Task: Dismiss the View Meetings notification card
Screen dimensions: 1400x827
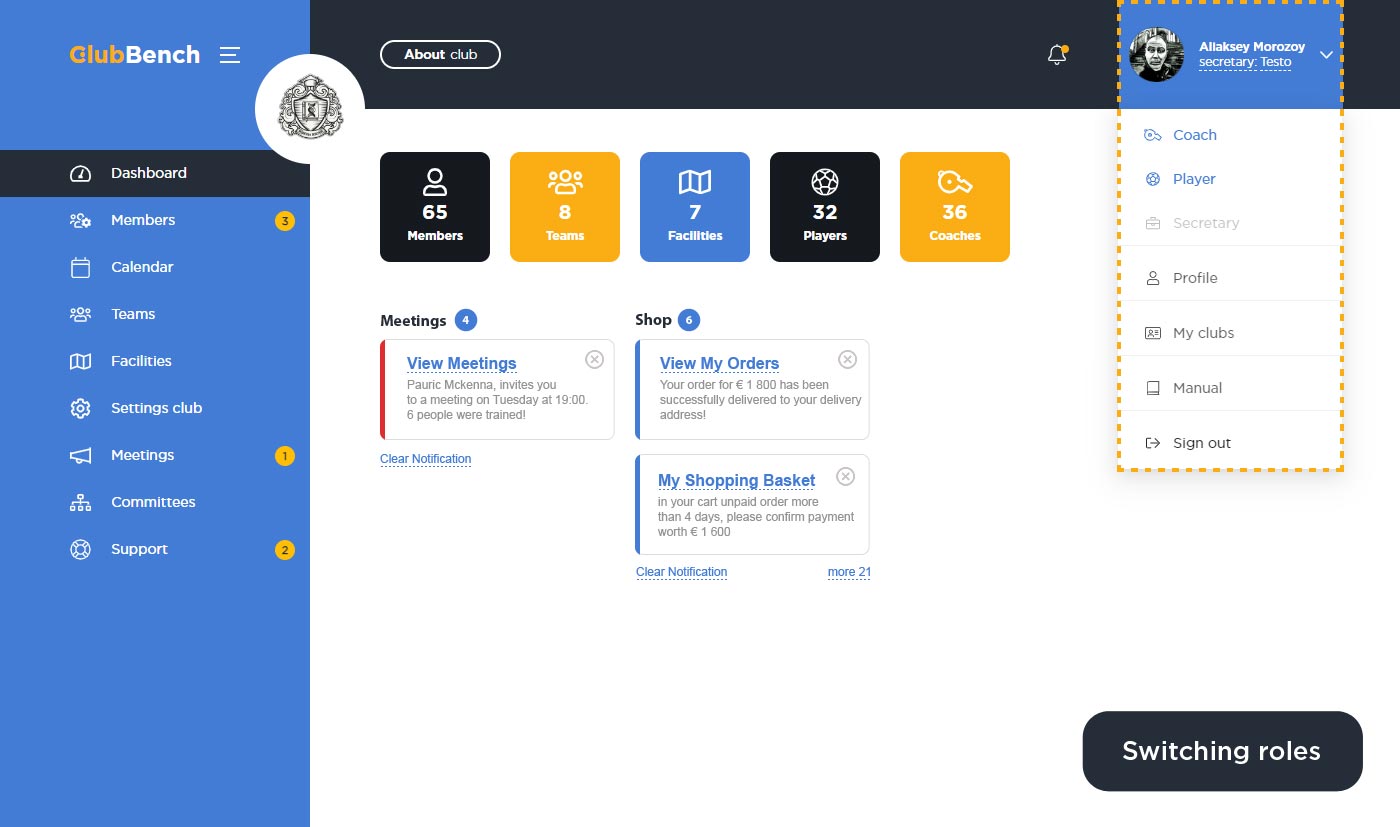Action: (594, 359)
